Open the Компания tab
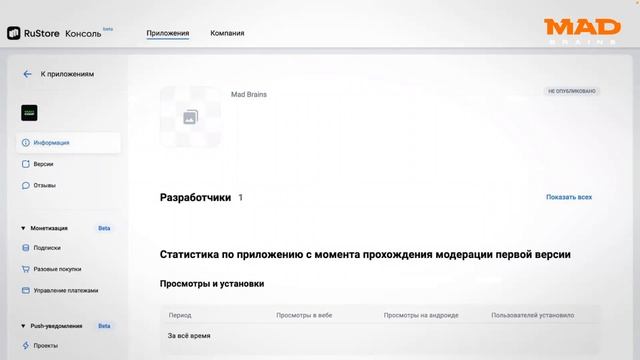Viewport: 640px width, 360px height. point(227,33)
